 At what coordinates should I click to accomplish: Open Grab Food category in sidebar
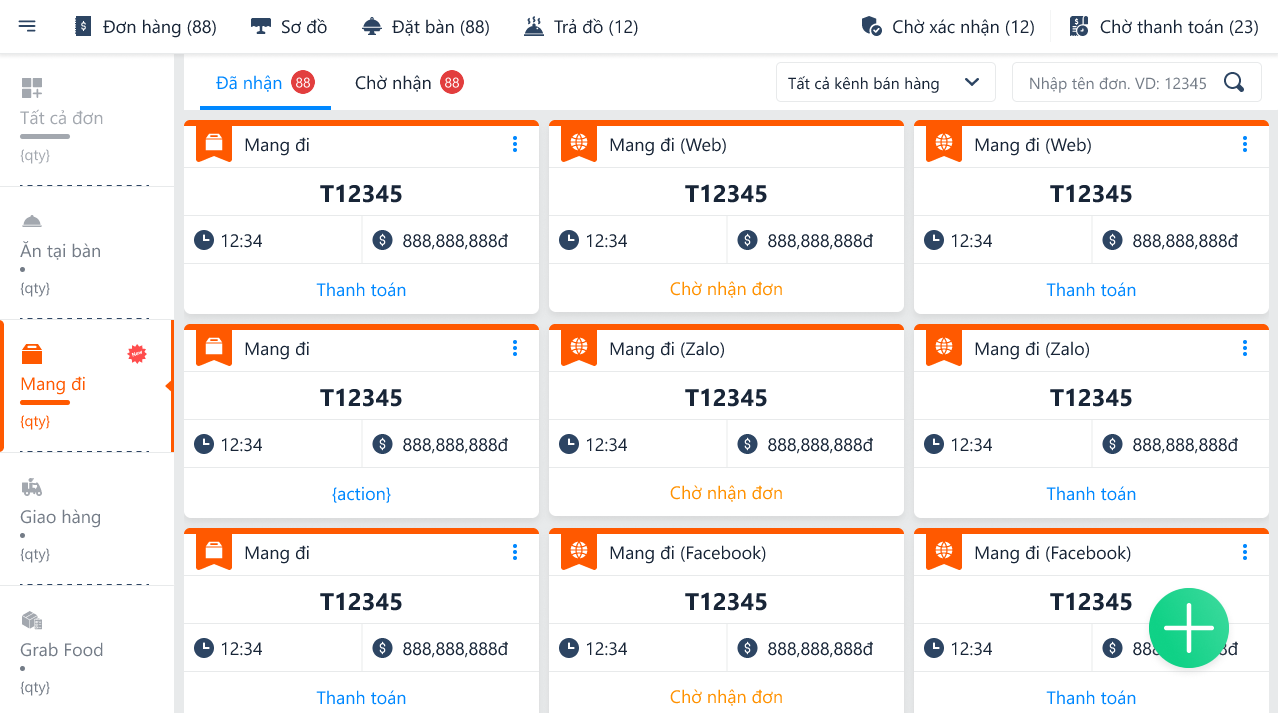click(61, 650)
